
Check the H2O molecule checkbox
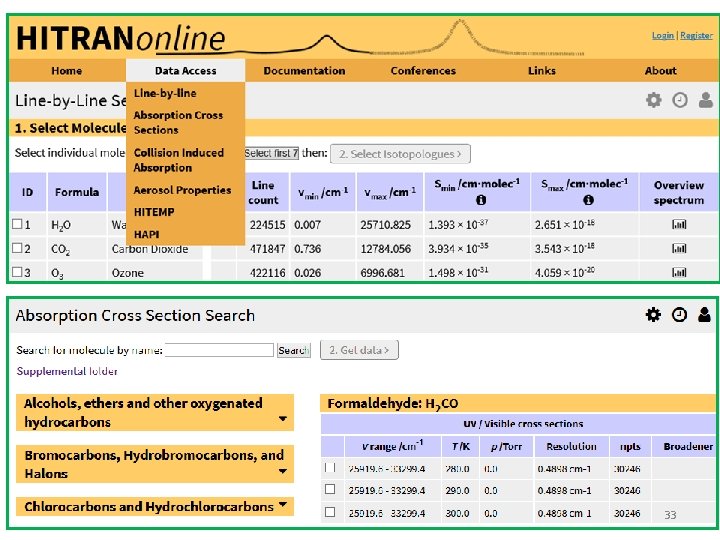tap(17, 224)
